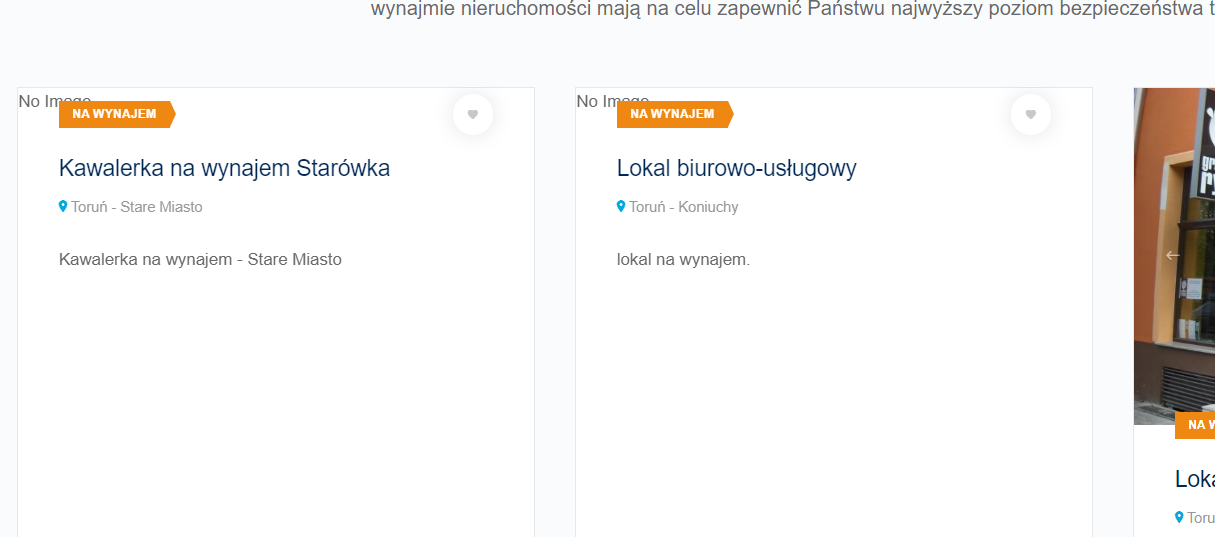Click the "lokal na wynajem." description text

pyautogui.click(x=683, y=260)
